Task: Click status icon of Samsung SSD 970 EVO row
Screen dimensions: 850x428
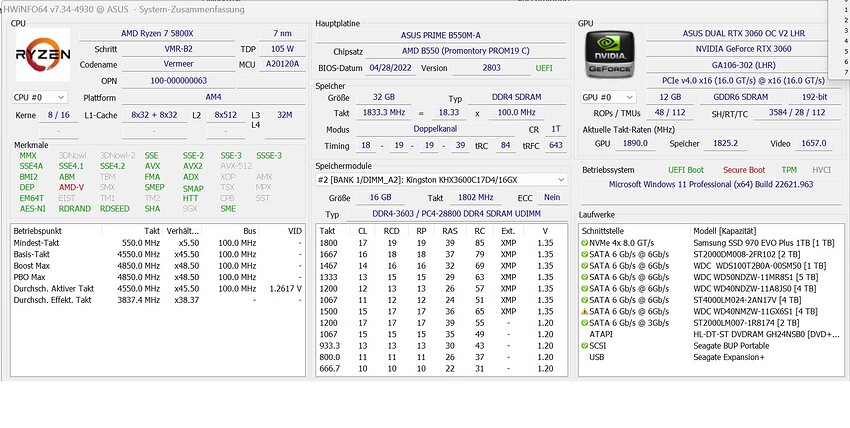Action: (x=584, y=243)
